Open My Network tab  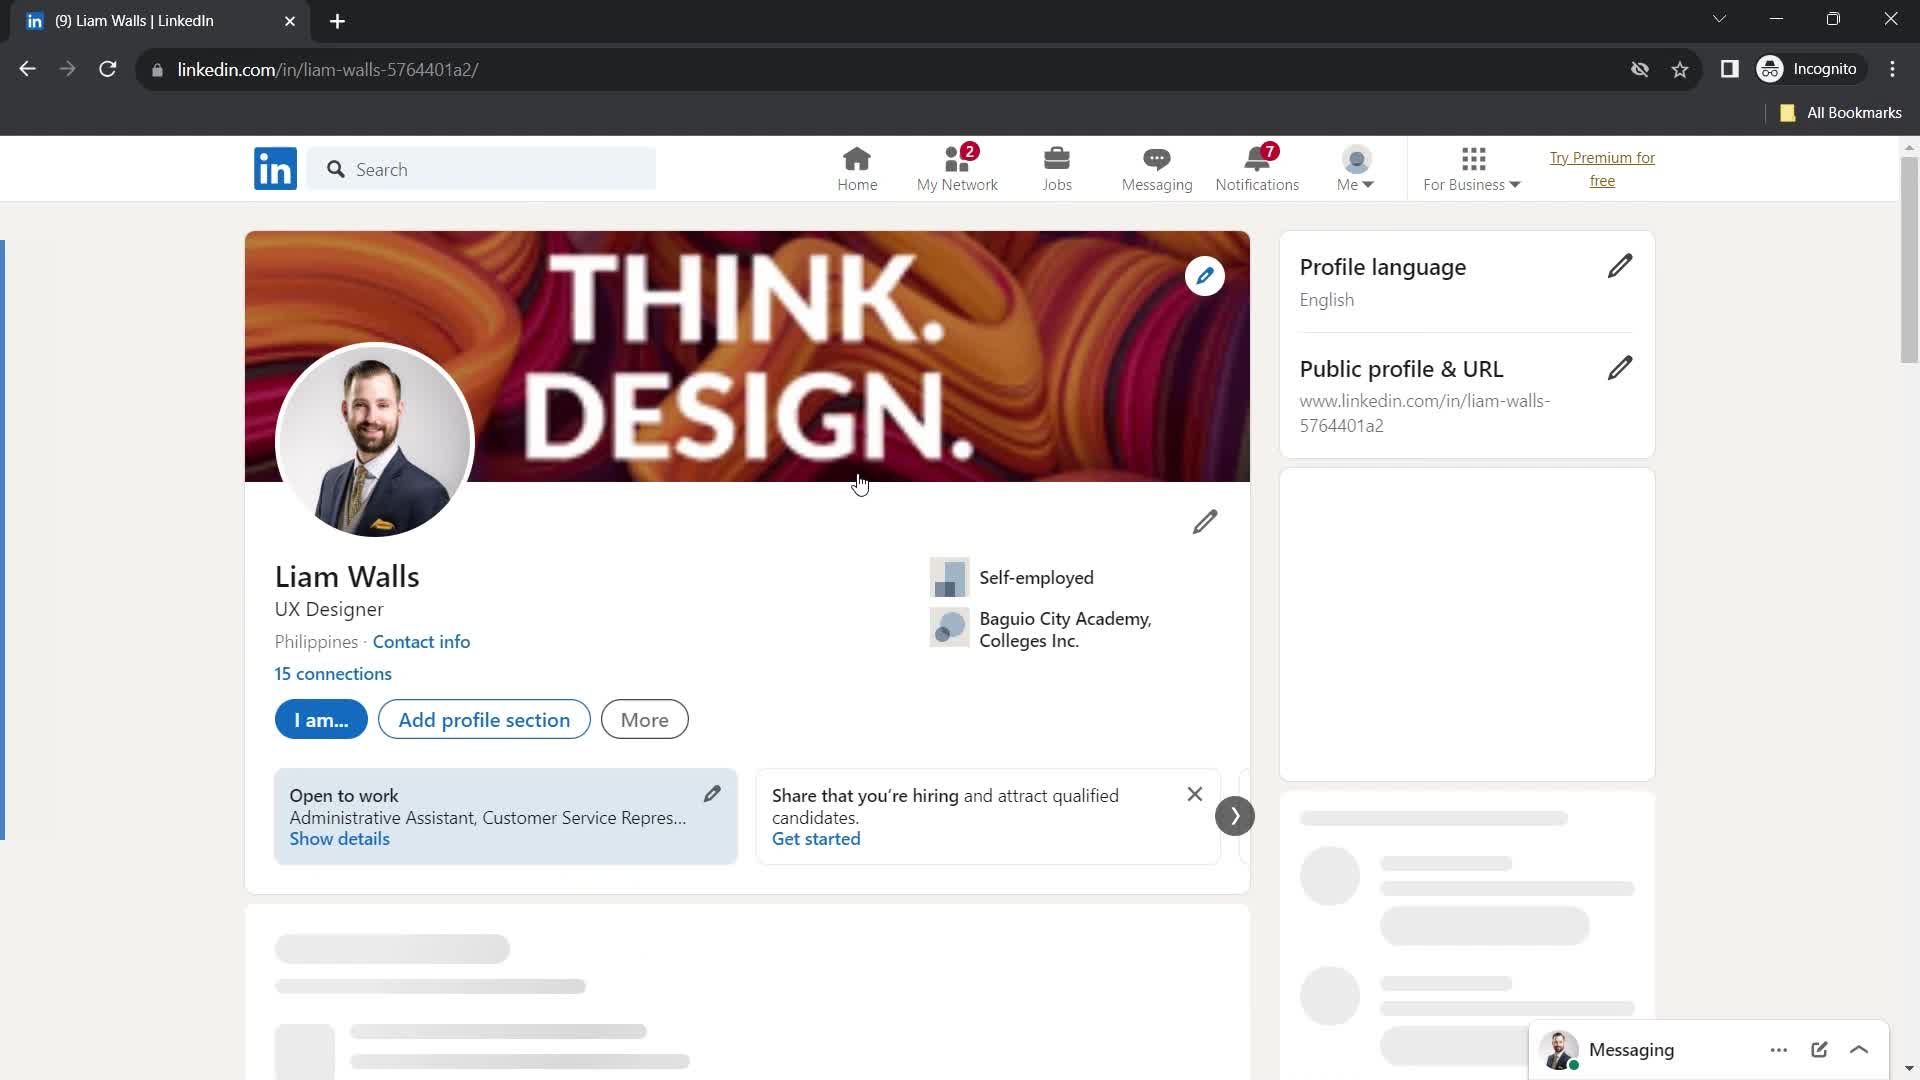pos(956,169)
